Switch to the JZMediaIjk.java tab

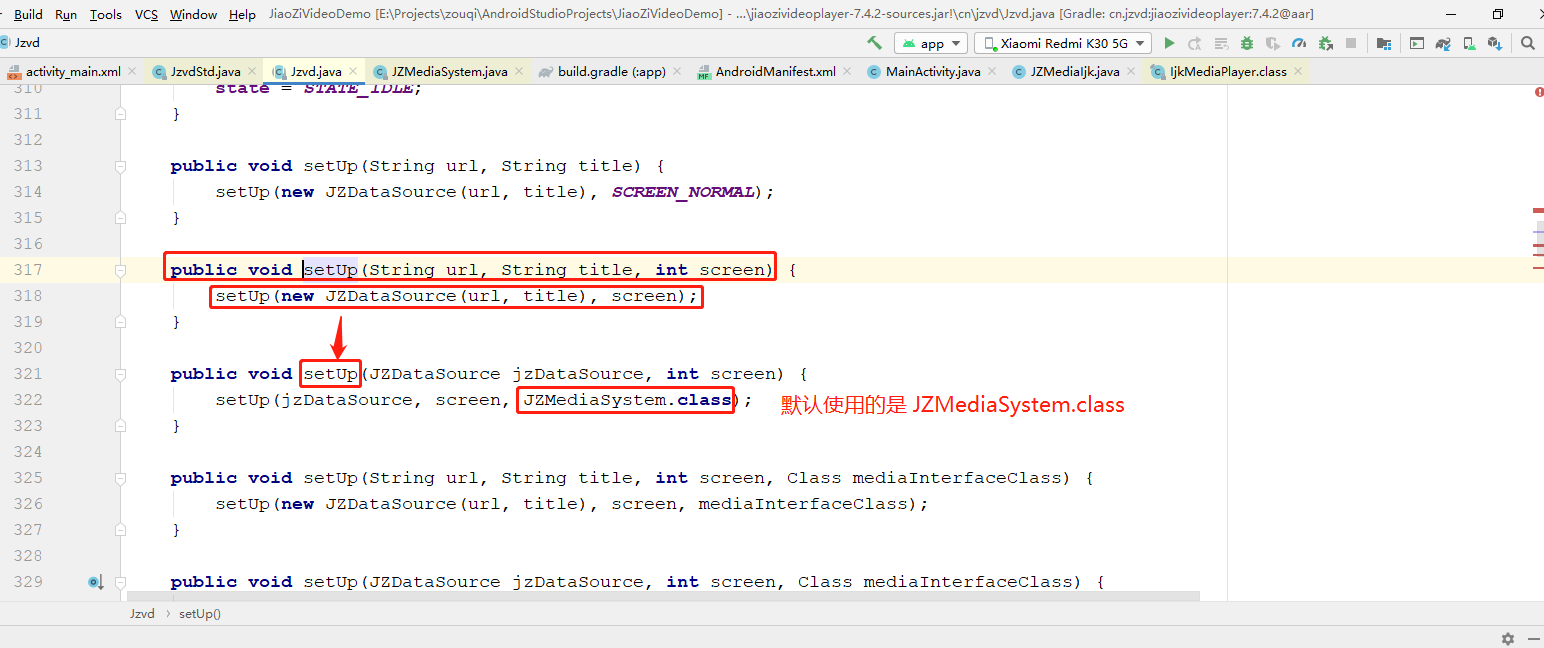1075,72
